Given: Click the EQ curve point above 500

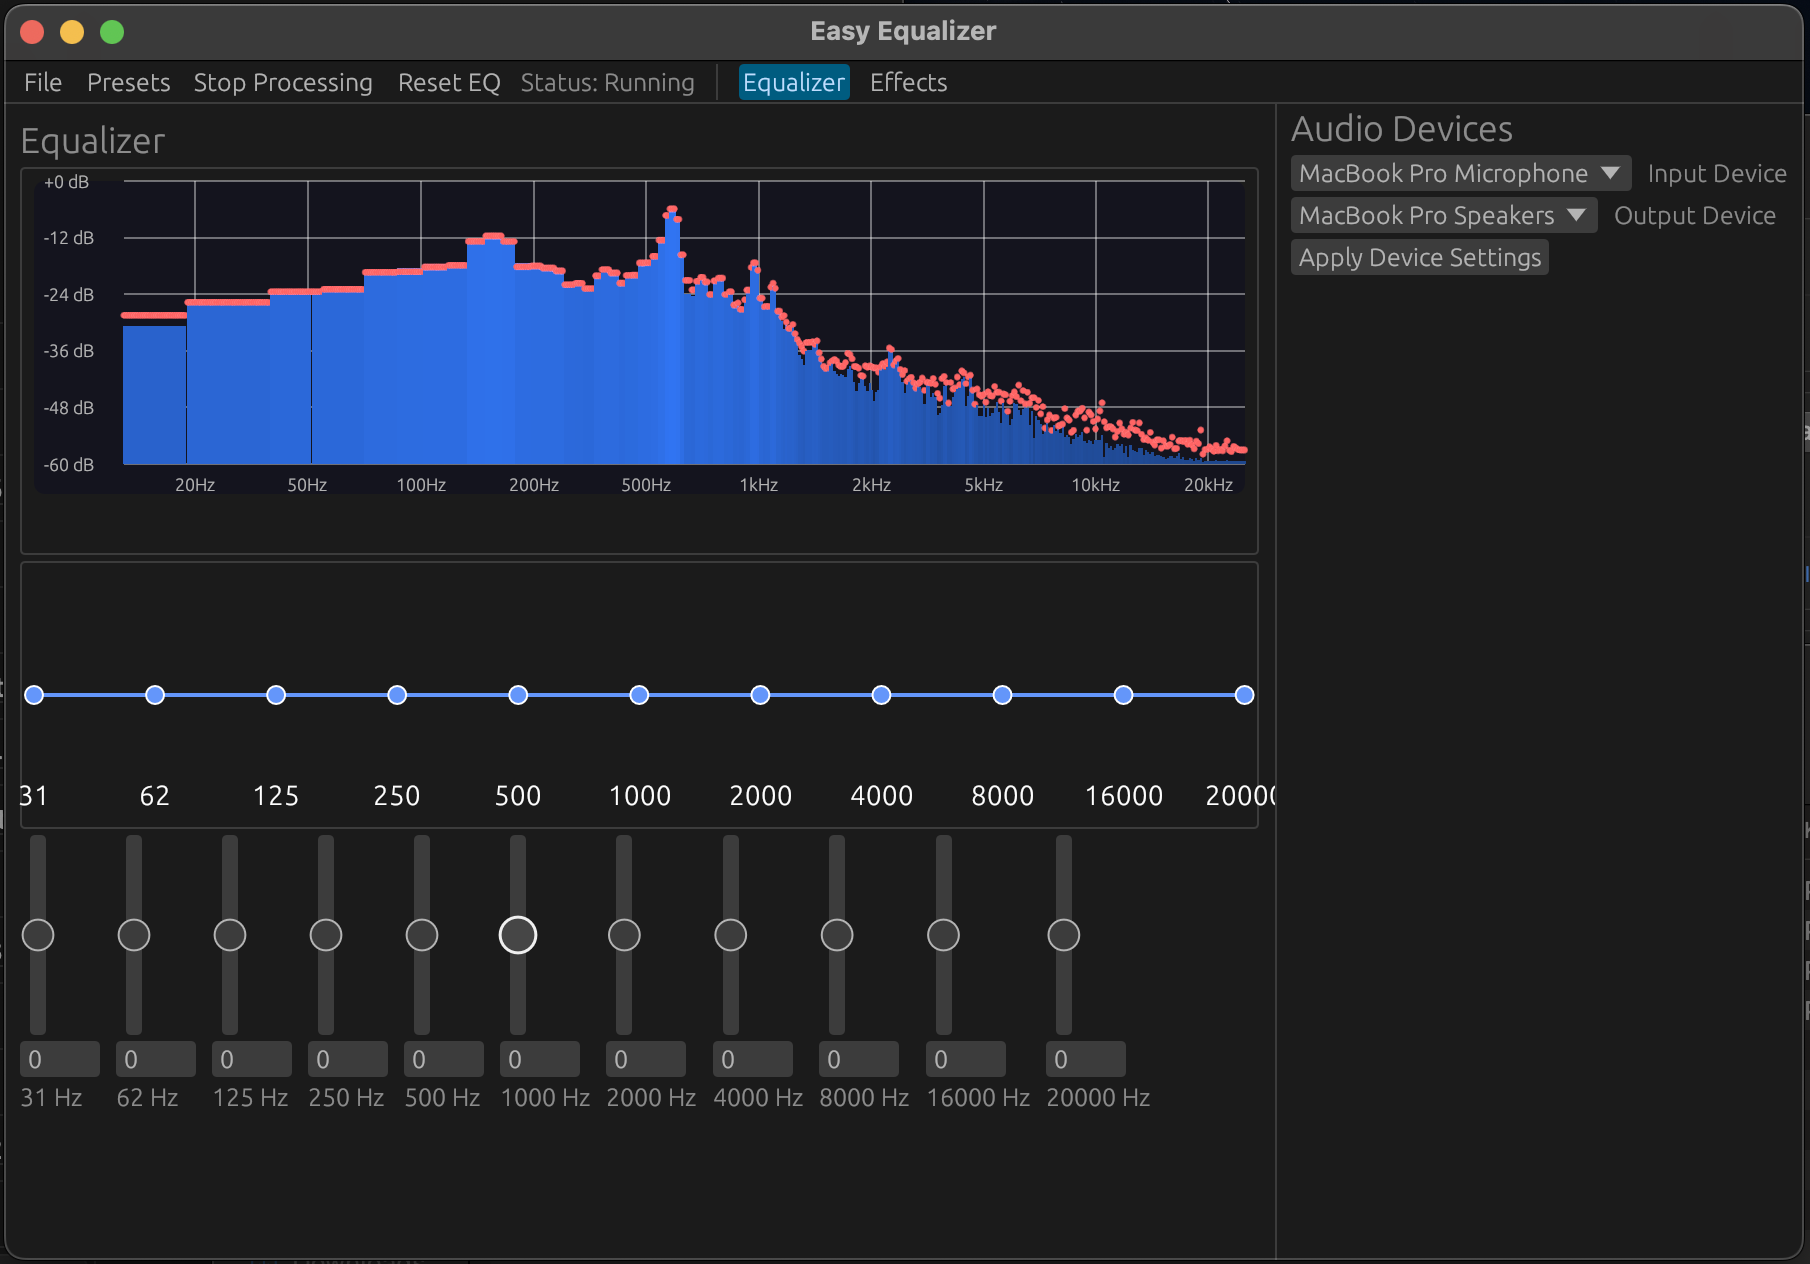Looking at the screenshot, I should pos(518,695).
